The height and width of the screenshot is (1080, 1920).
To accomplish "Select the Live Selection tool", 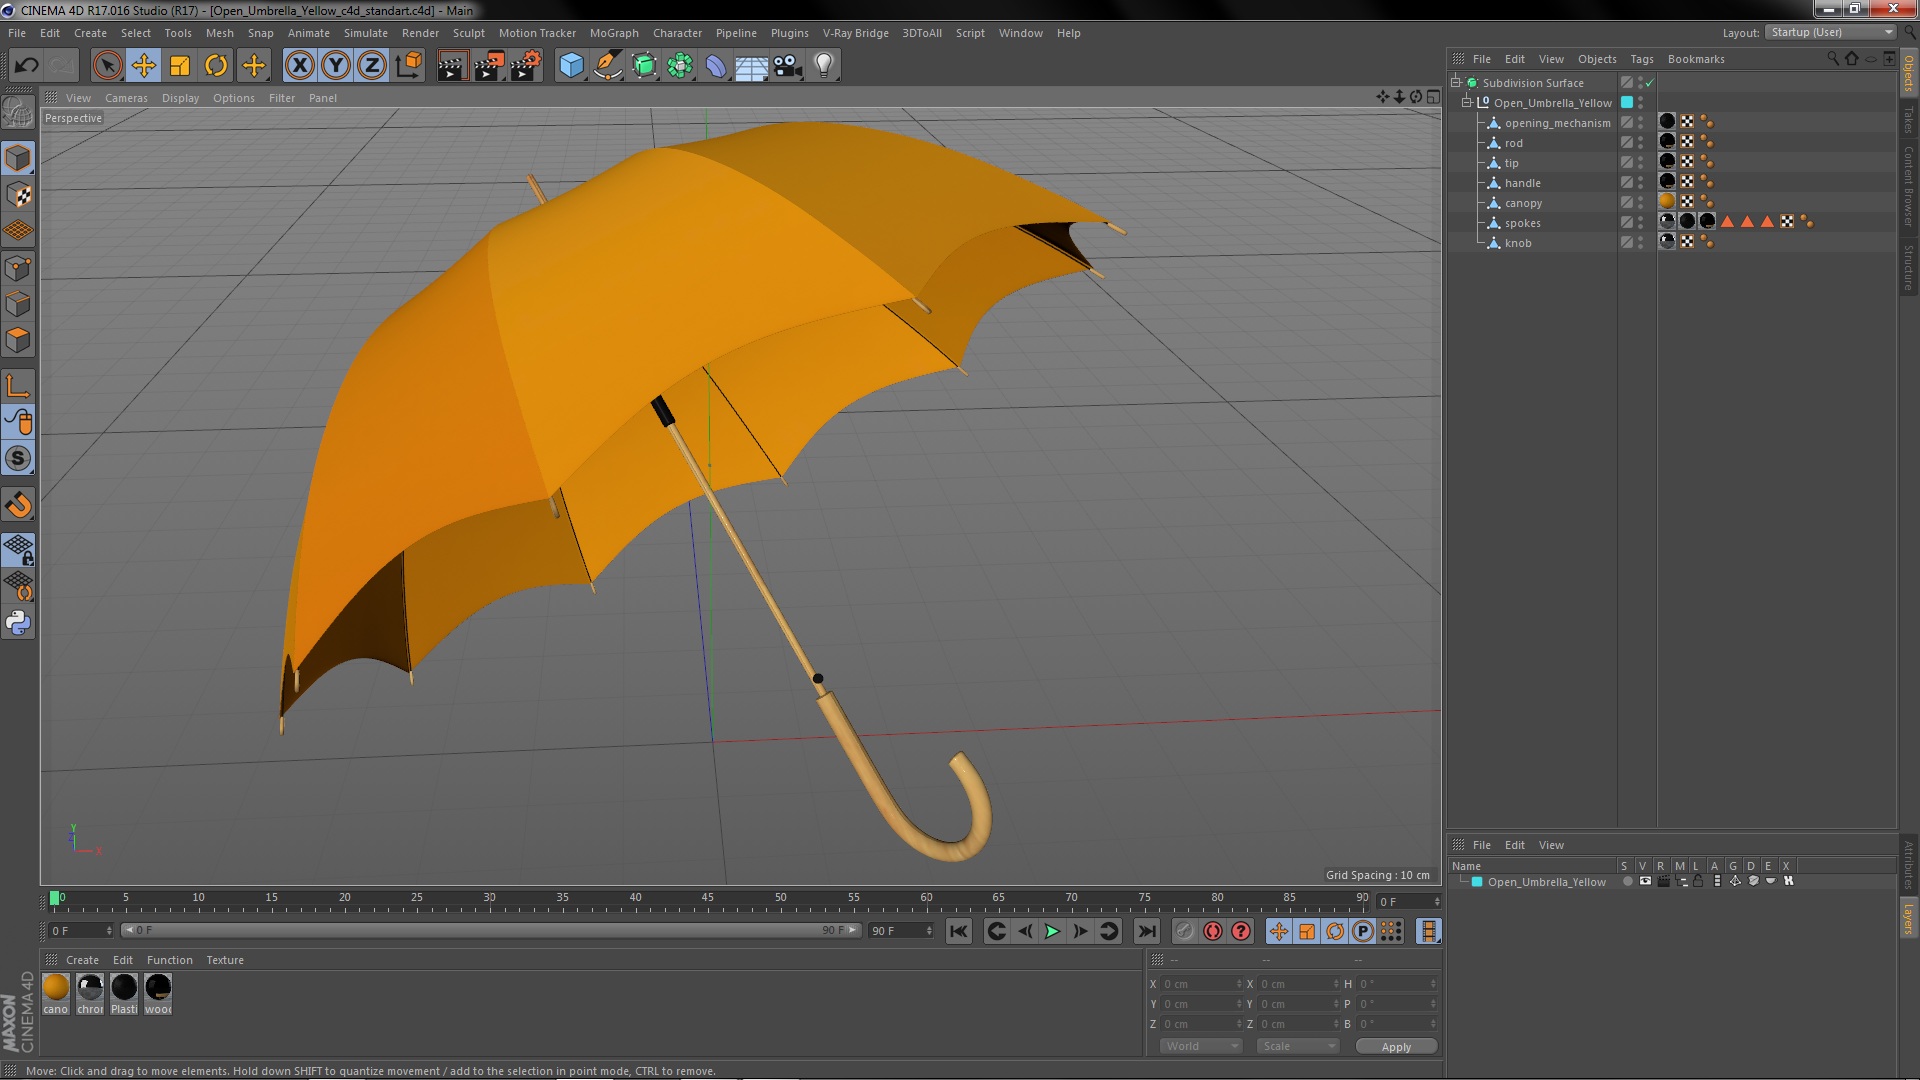I will pos(107,66).
